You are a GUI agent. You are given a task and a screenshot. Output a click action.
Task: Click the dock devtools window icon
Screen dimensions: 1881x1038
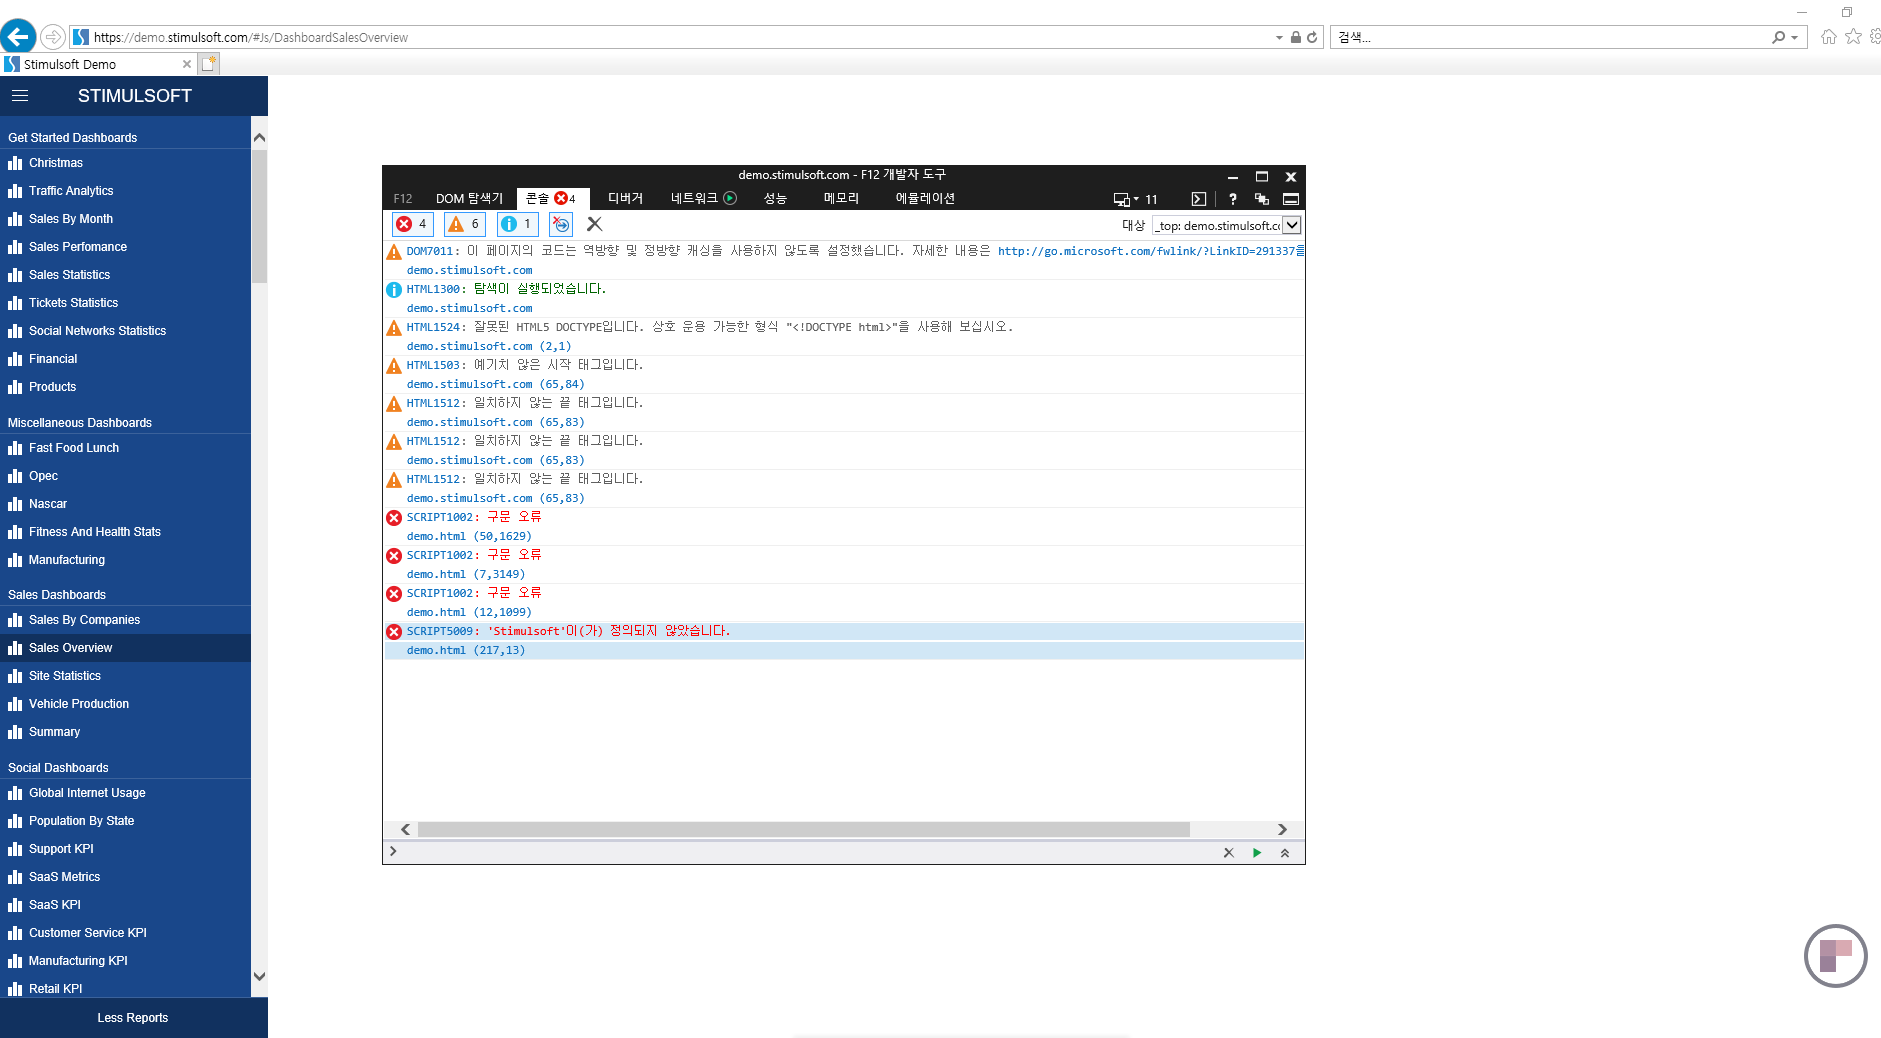1291,199
